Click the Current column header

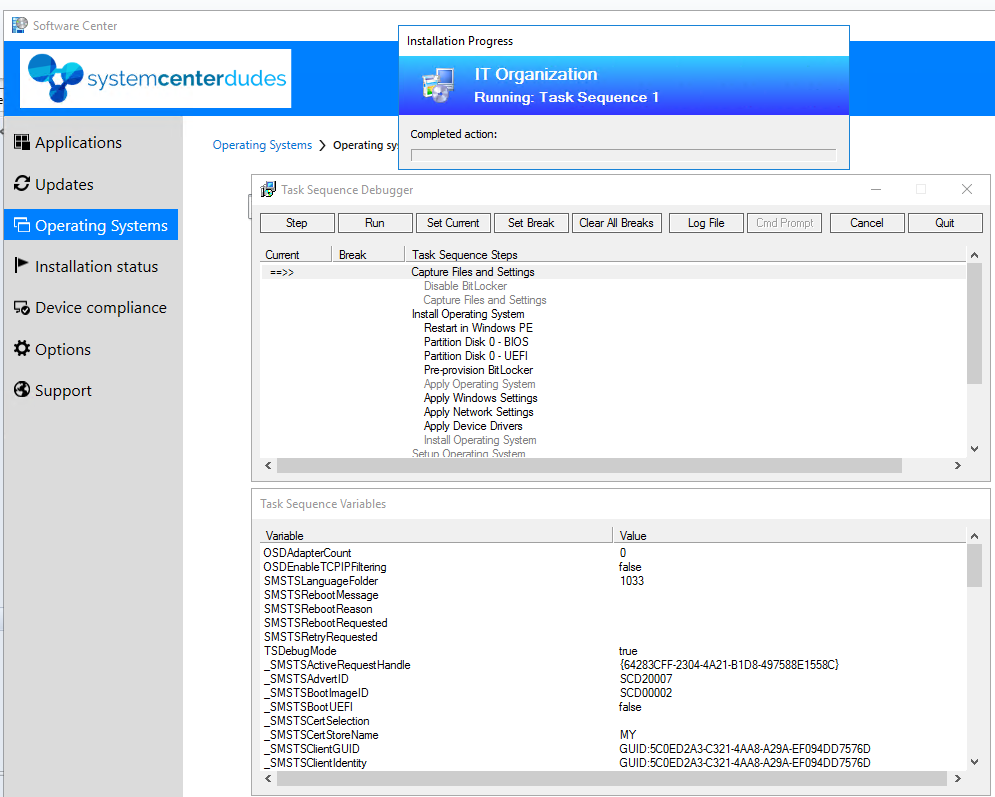[296, 254]
